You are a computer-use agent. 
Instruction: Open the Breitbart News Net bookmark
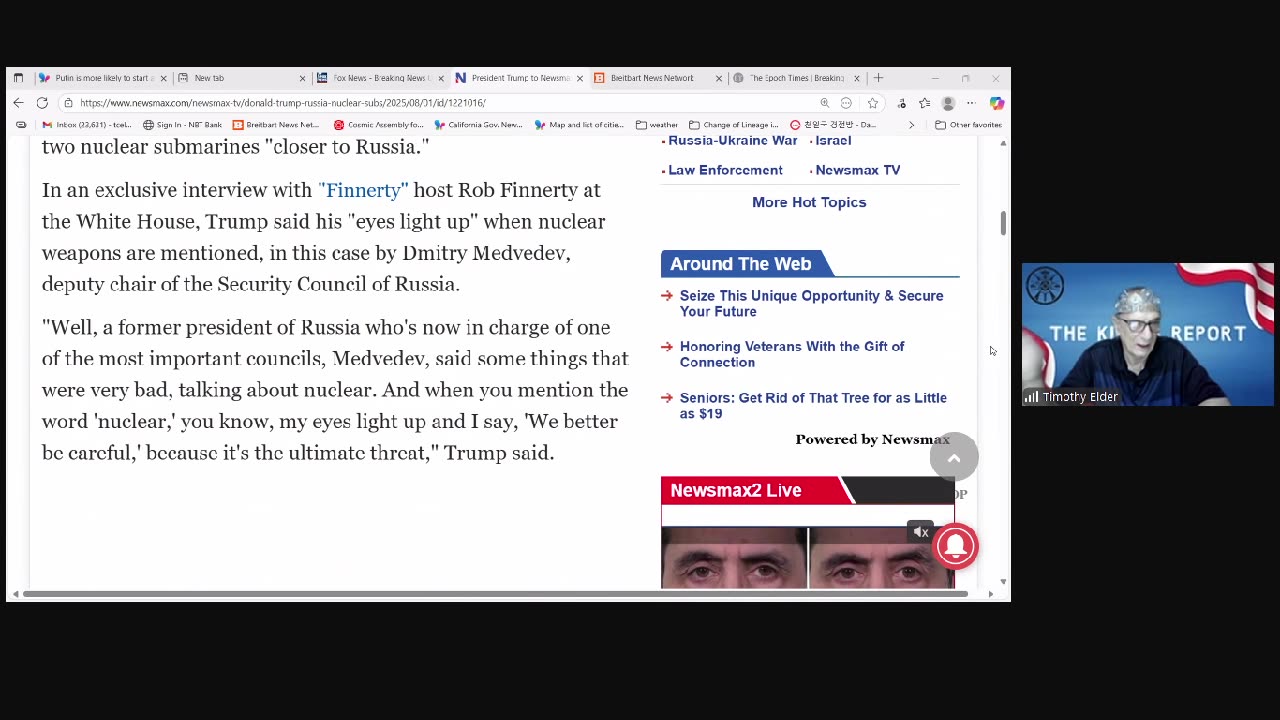point(276,125)
